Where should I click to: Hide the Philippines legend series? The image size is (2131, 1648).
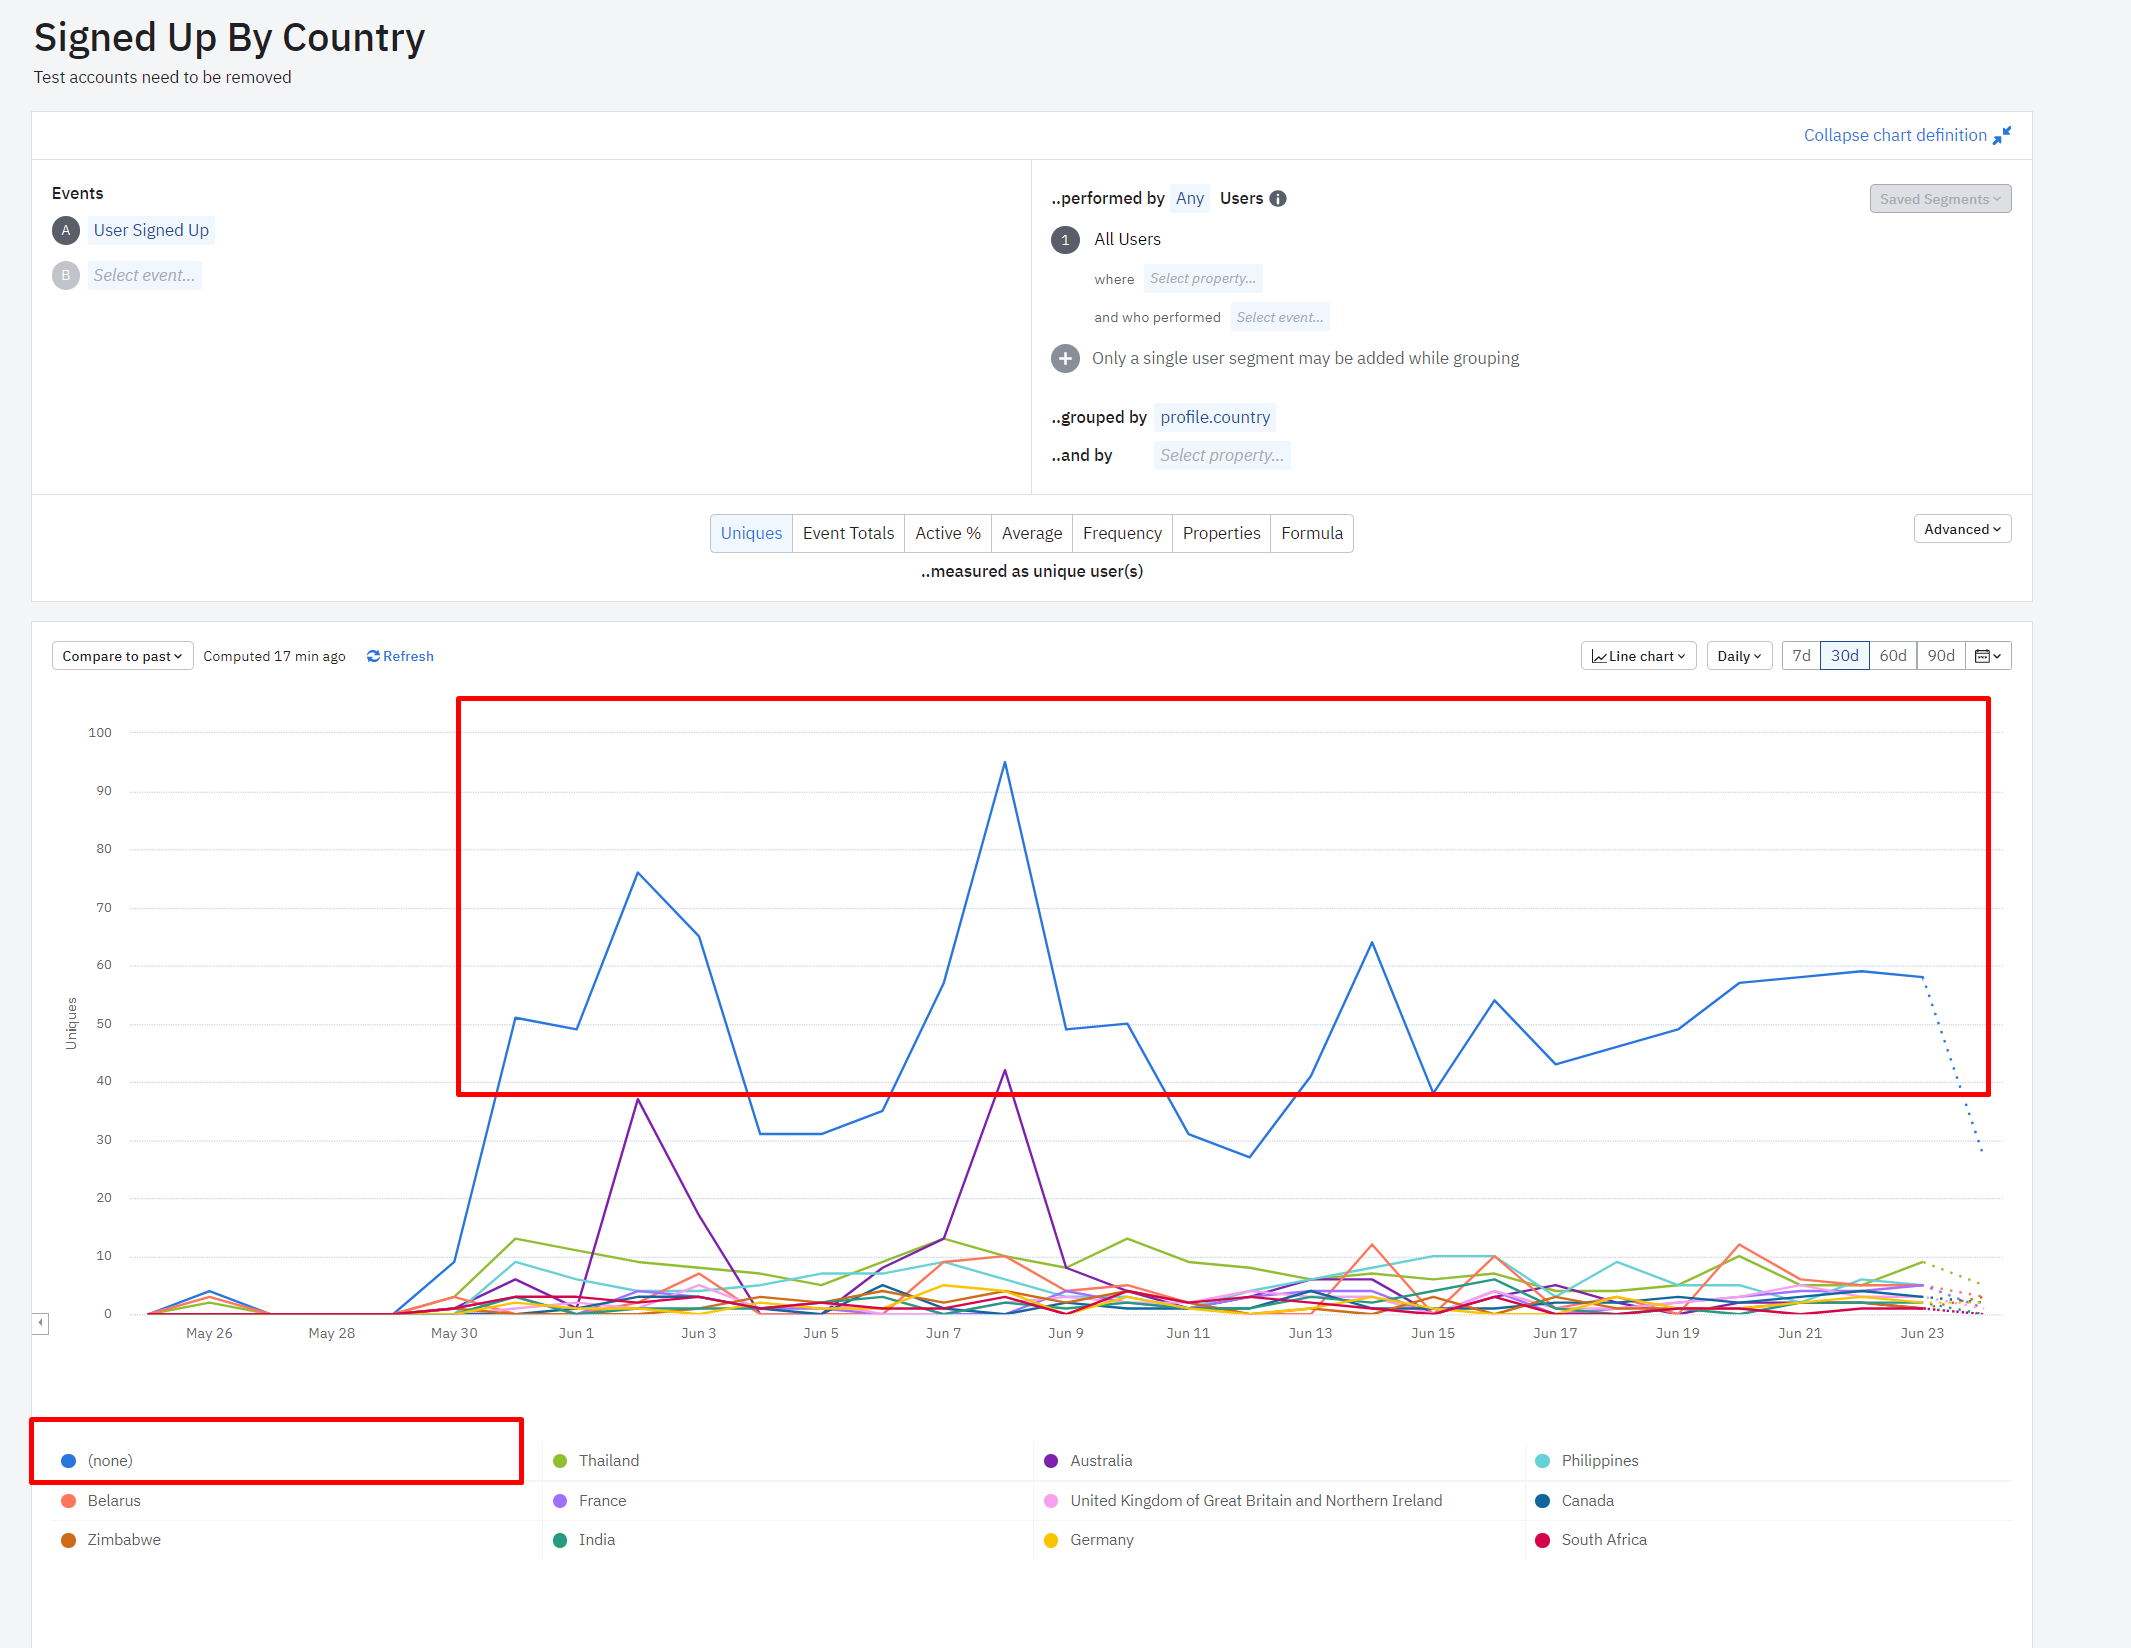(1599, 1461)
